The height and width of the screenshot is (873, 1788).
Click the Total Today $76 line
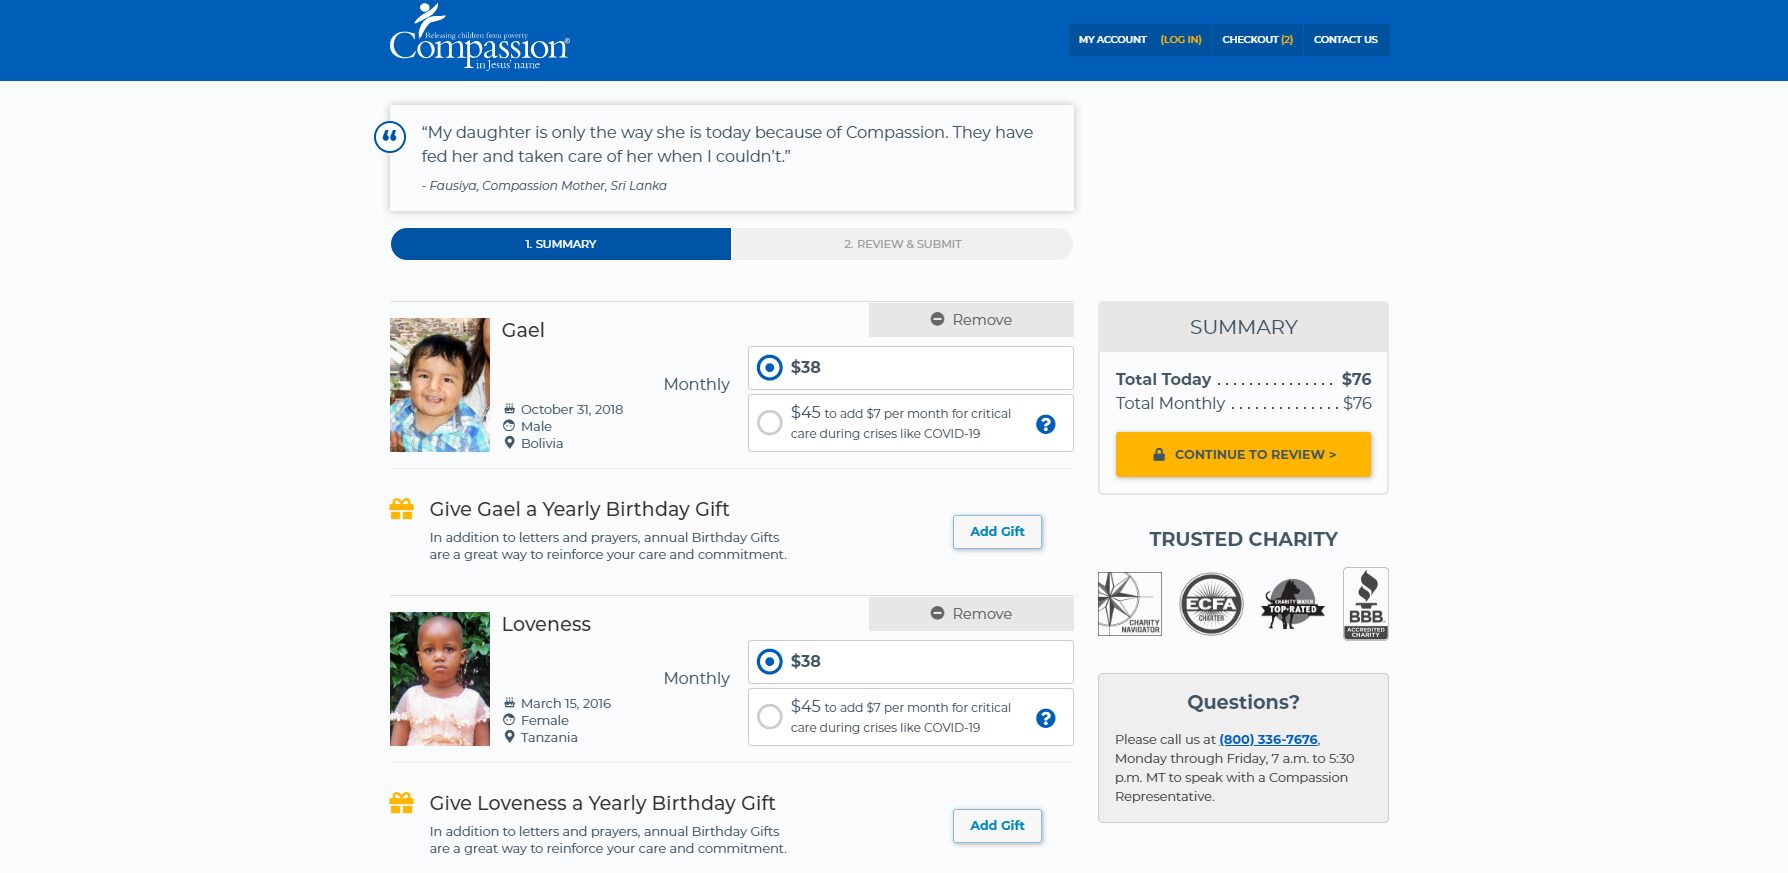pyautogui.click(x=1243, y=379)
